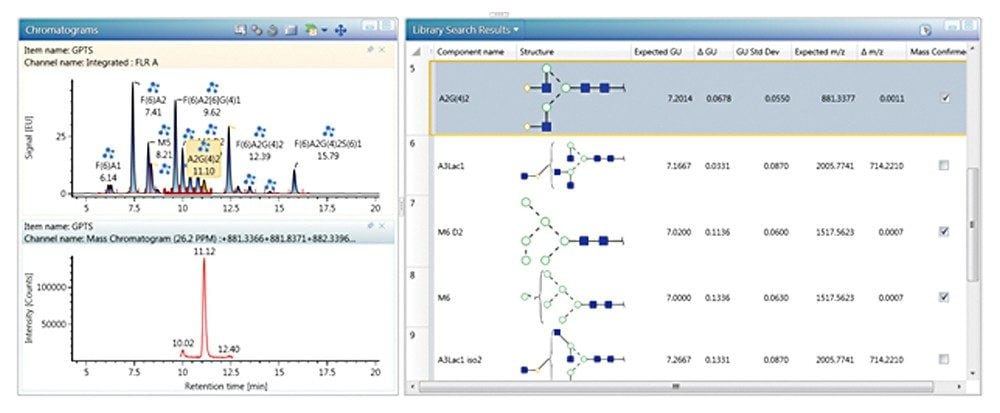Image resolution: width=1000 pixels, height=413 pixels.
Task: Click the highlighted A2G(4)2 11.10 peak label
Action: pos(203,158)
